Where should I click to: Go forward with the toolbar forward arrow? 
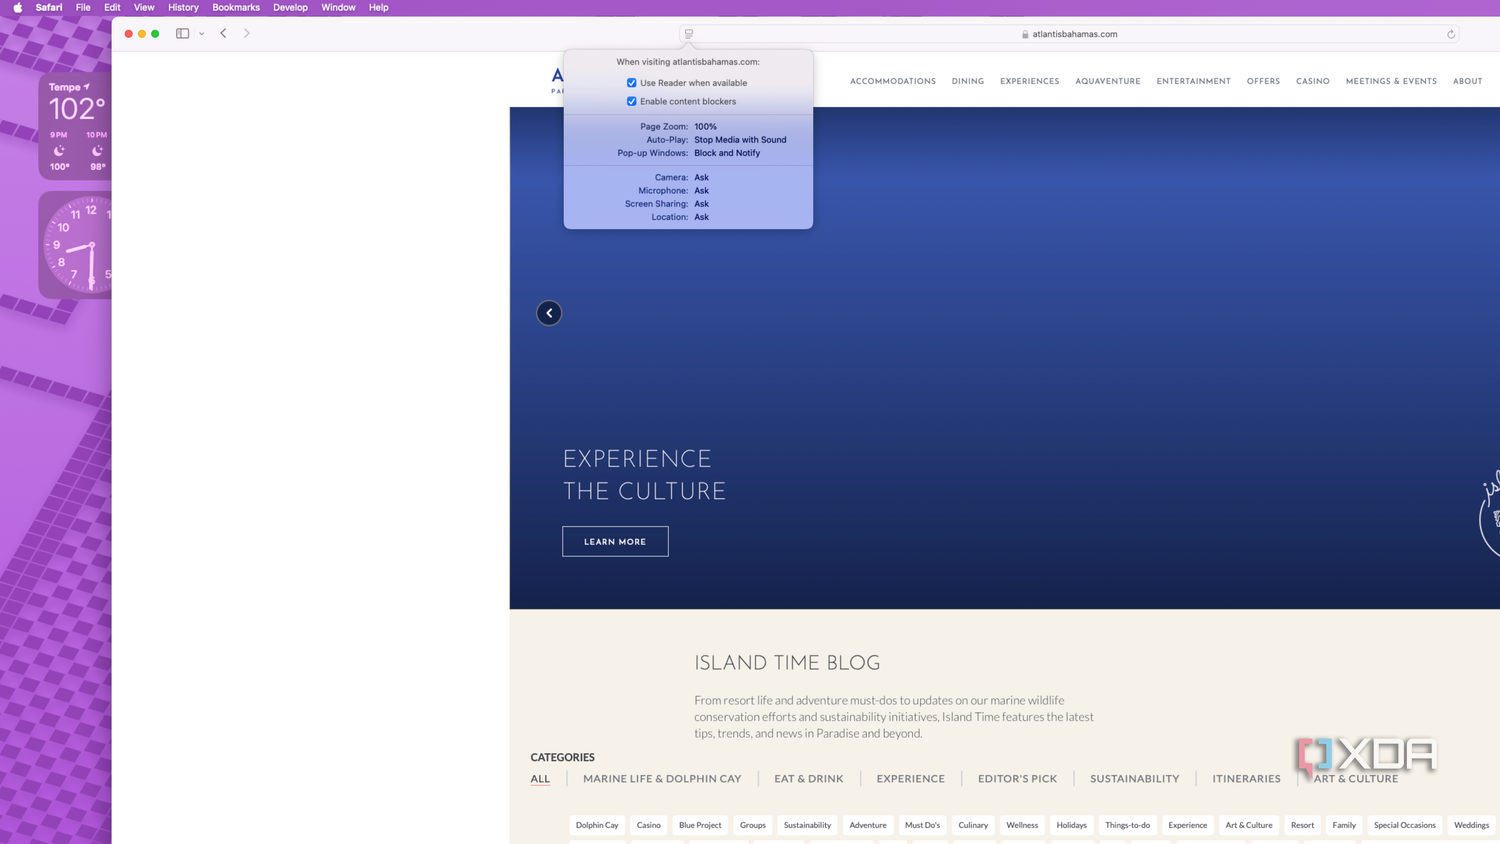pyautogui.click(x=247, y=33)
